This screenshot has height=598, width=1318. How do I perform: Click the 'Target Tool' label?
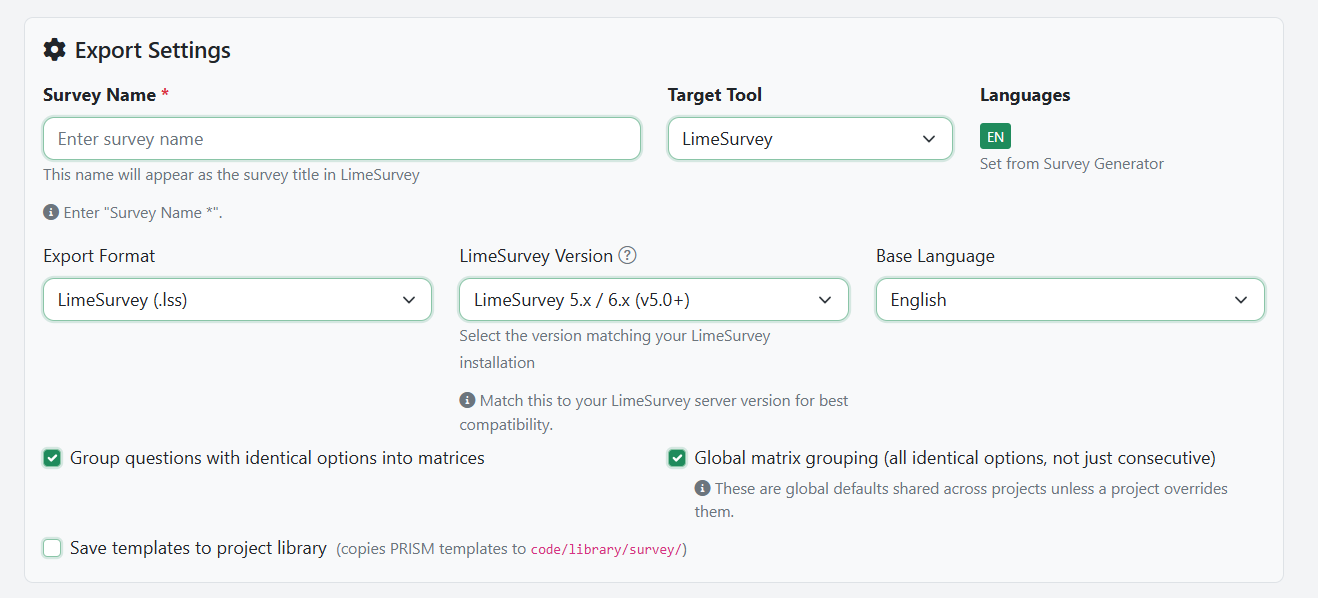[x=715, y=95]
